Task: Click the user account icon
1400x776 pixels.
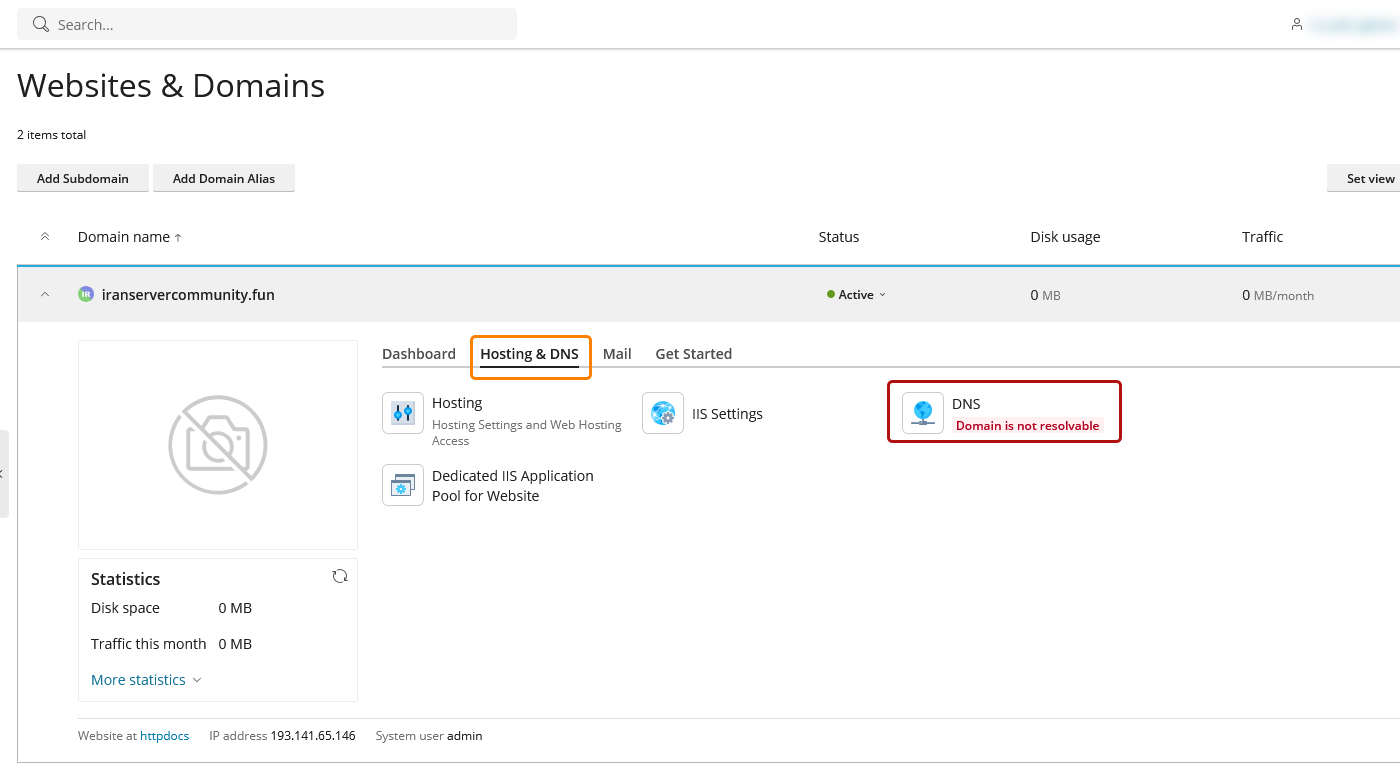Action: click(1297, 24)
